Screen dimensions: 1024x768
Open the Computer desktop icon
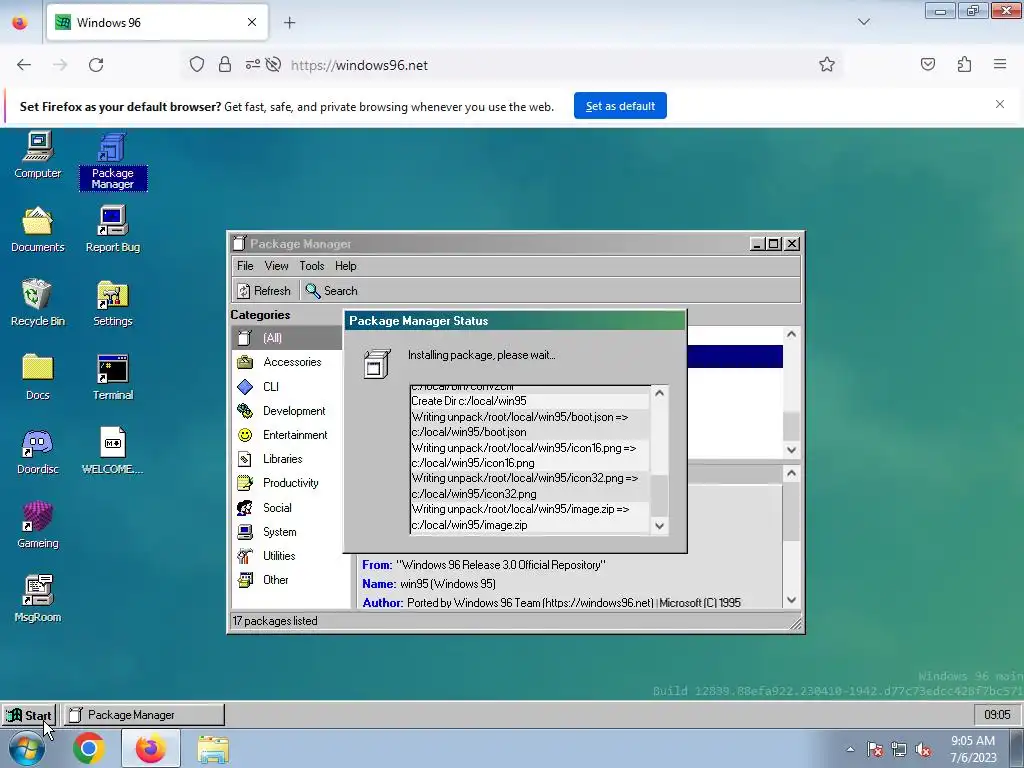click(x=38, y=155)
